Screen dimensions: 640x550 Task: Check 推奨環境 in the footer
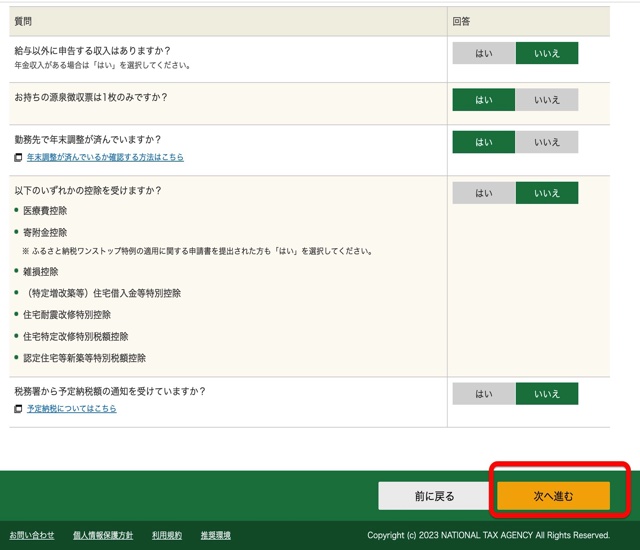point(215,535)
